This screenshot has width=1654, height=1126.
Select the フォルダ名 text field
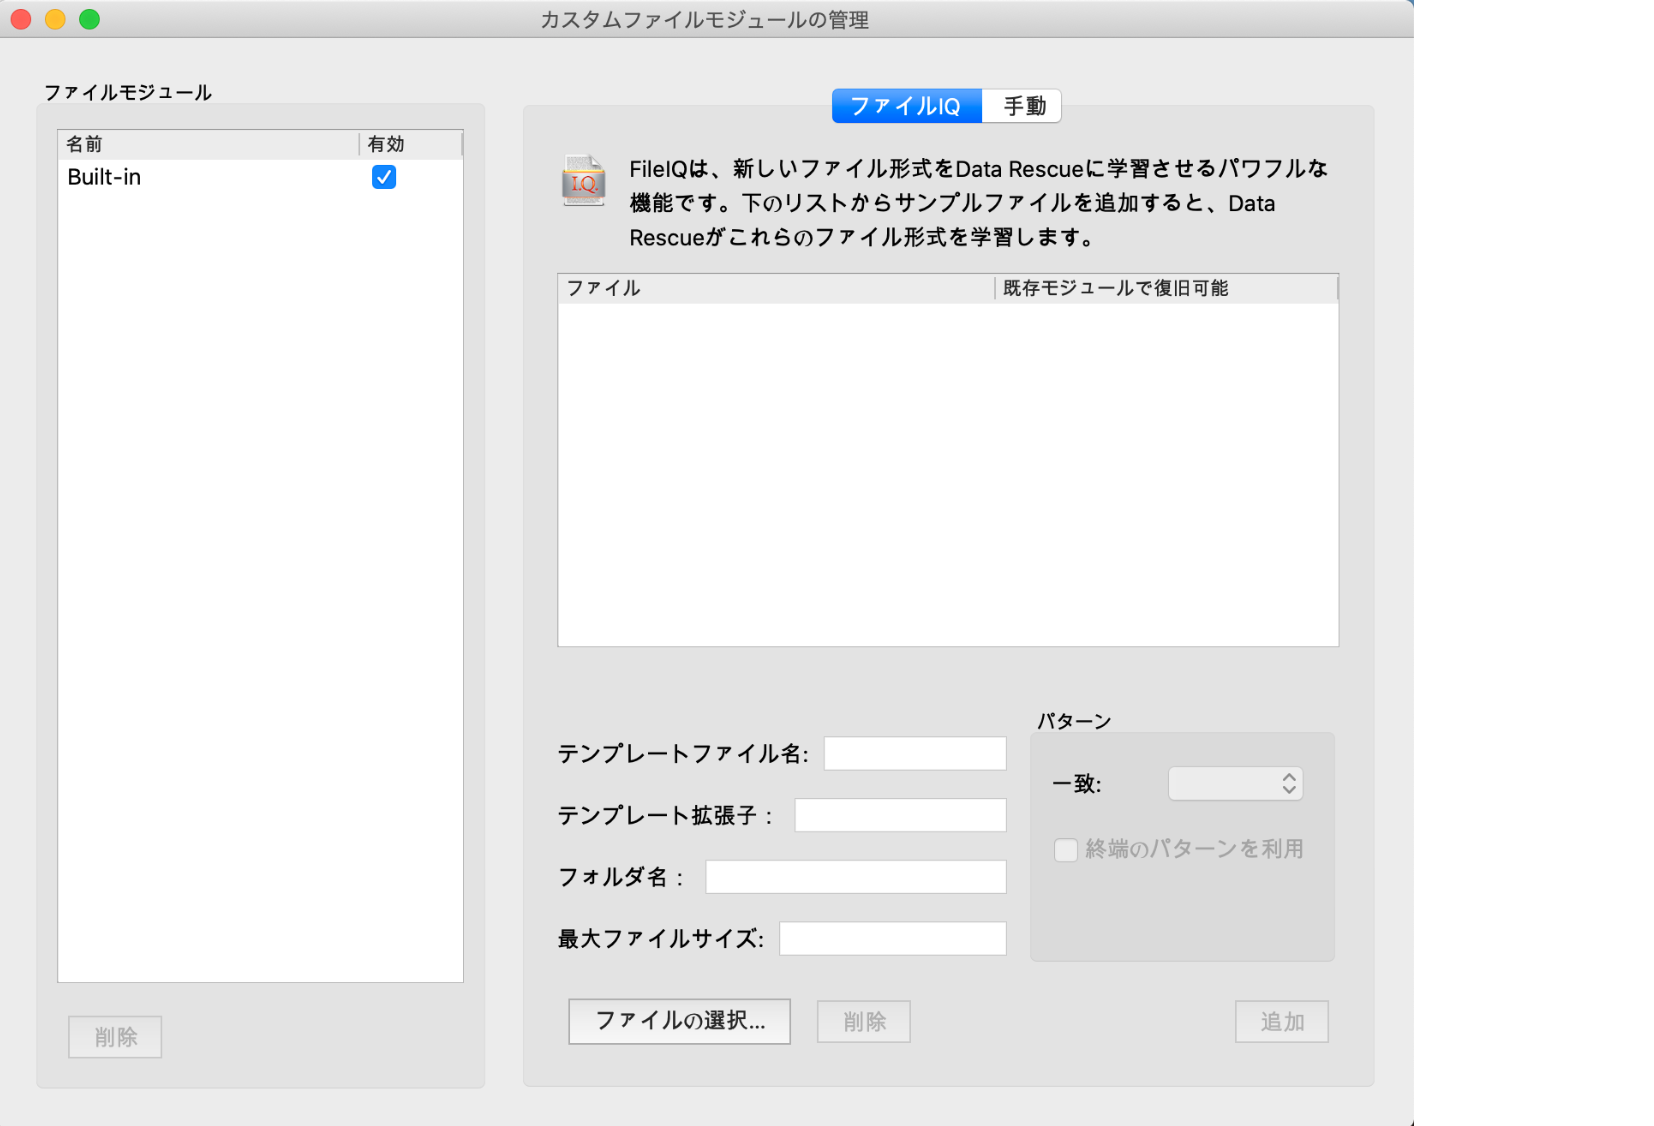pyautogui.click(x=855, y=877)
